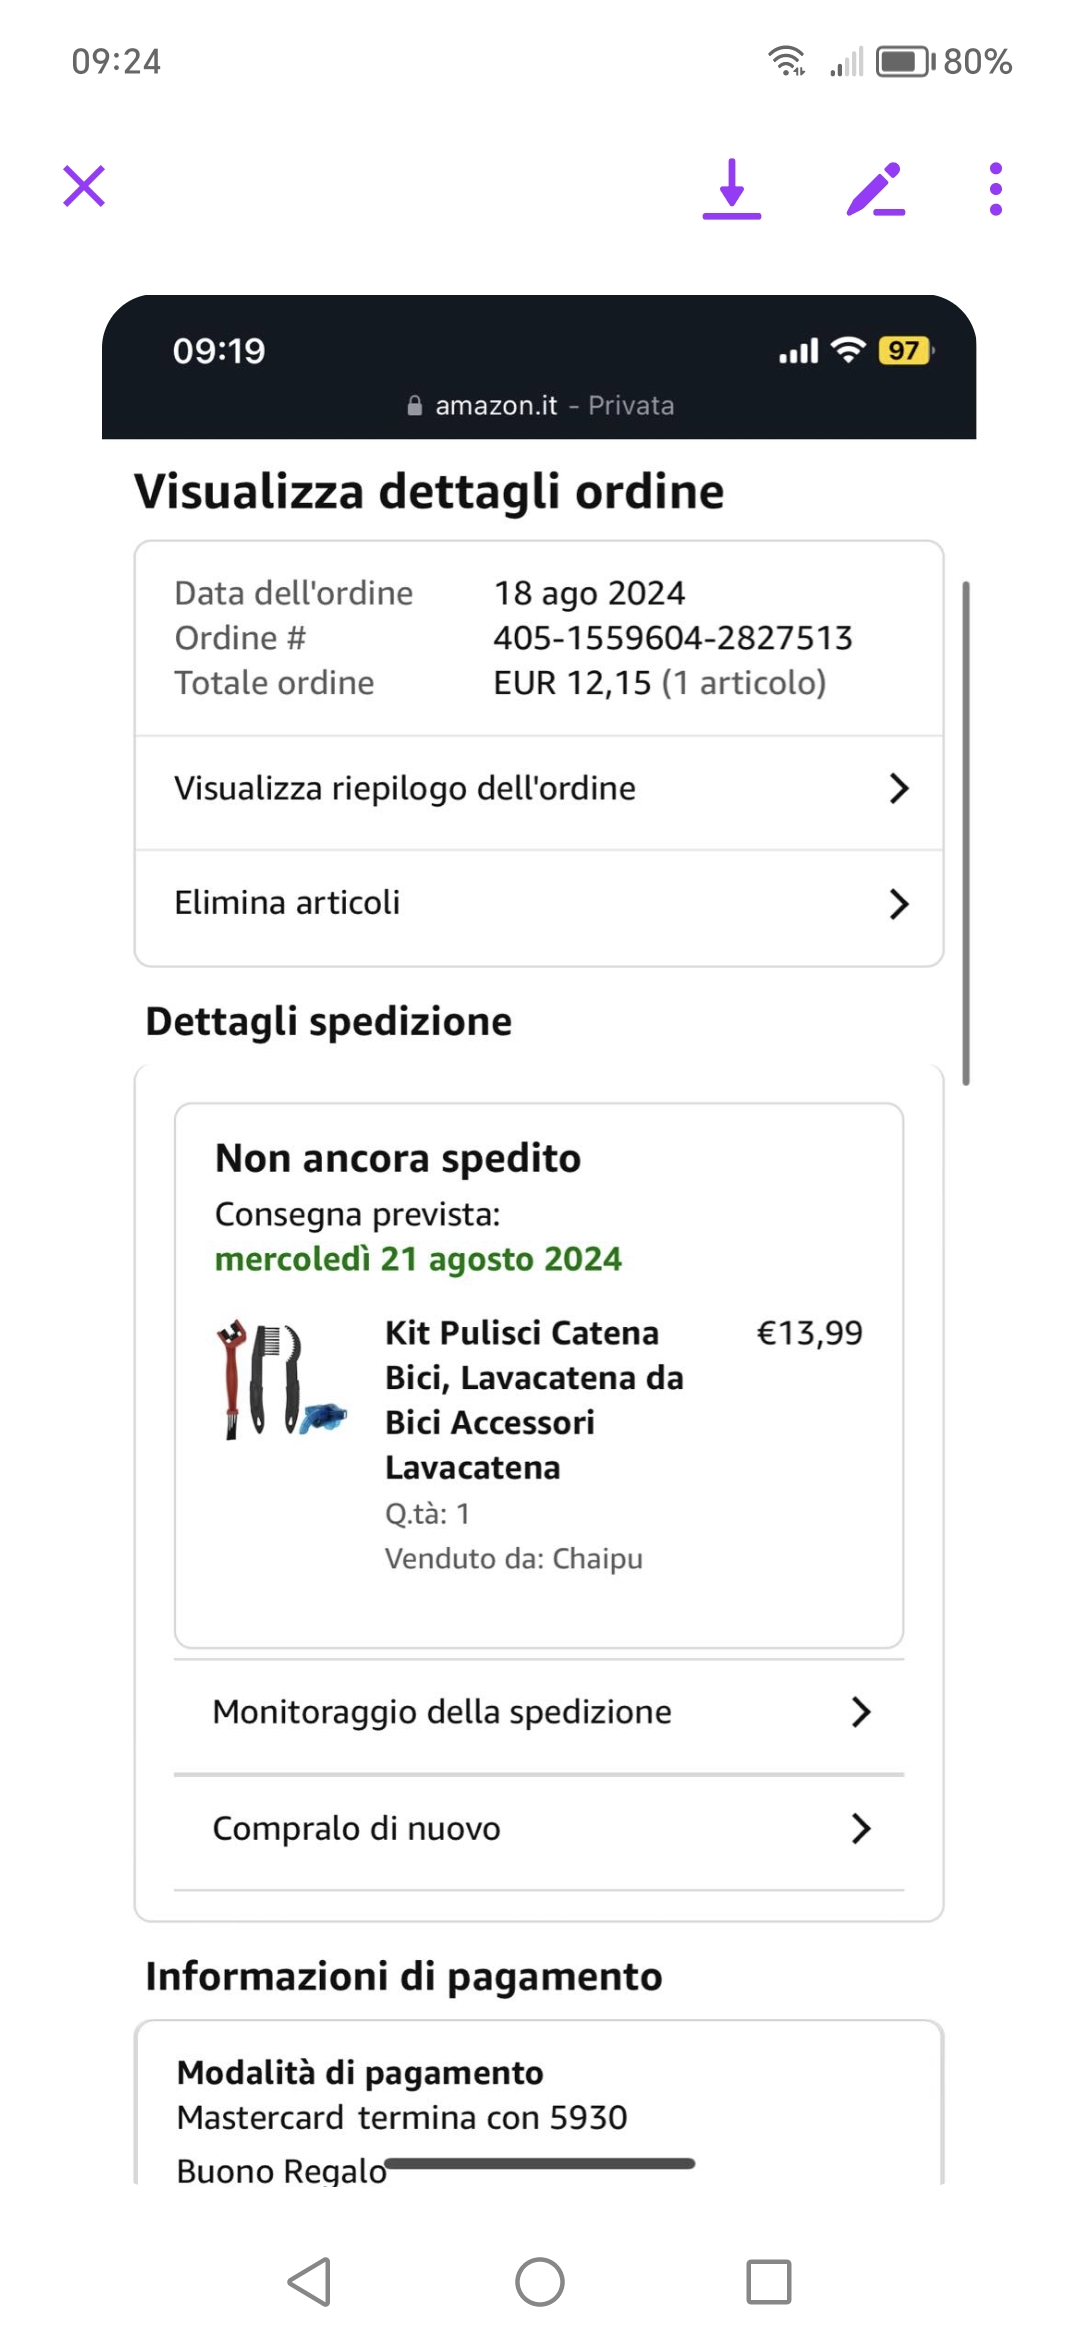The height and width of the screenshot is (2340, 1080).
Task: Click the page scrollbar on the right
Action: coord(965,832)
